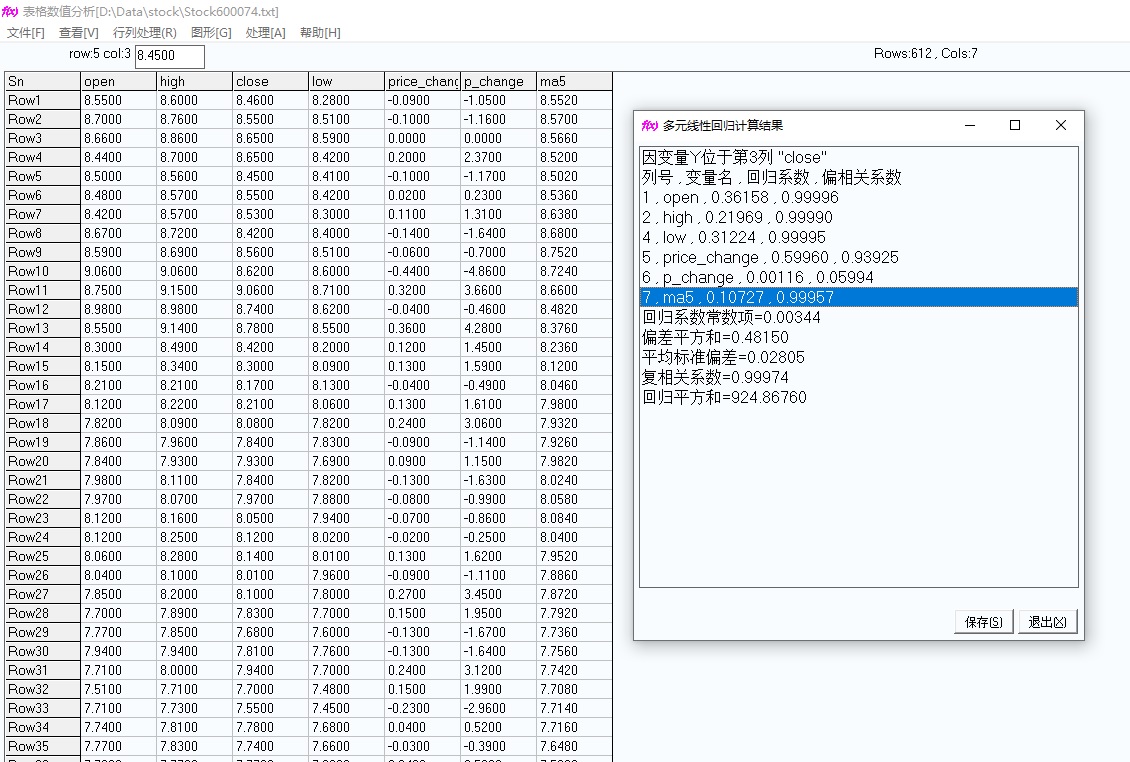Select result line '6 , p_change , 0.00116'
This screenshot has width=1130, height=762.
click(858, 278)
